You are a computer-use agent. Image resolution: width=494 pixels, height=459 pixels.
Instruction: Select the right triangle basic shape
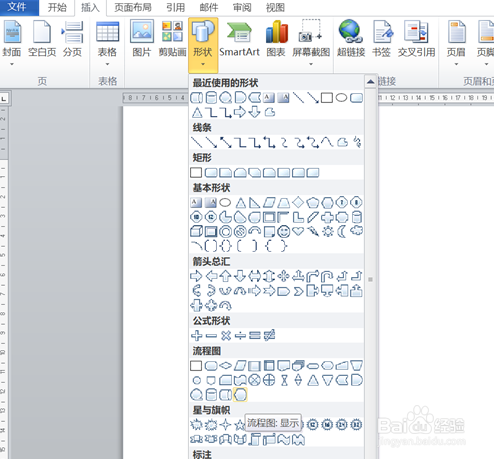(255, 202)
